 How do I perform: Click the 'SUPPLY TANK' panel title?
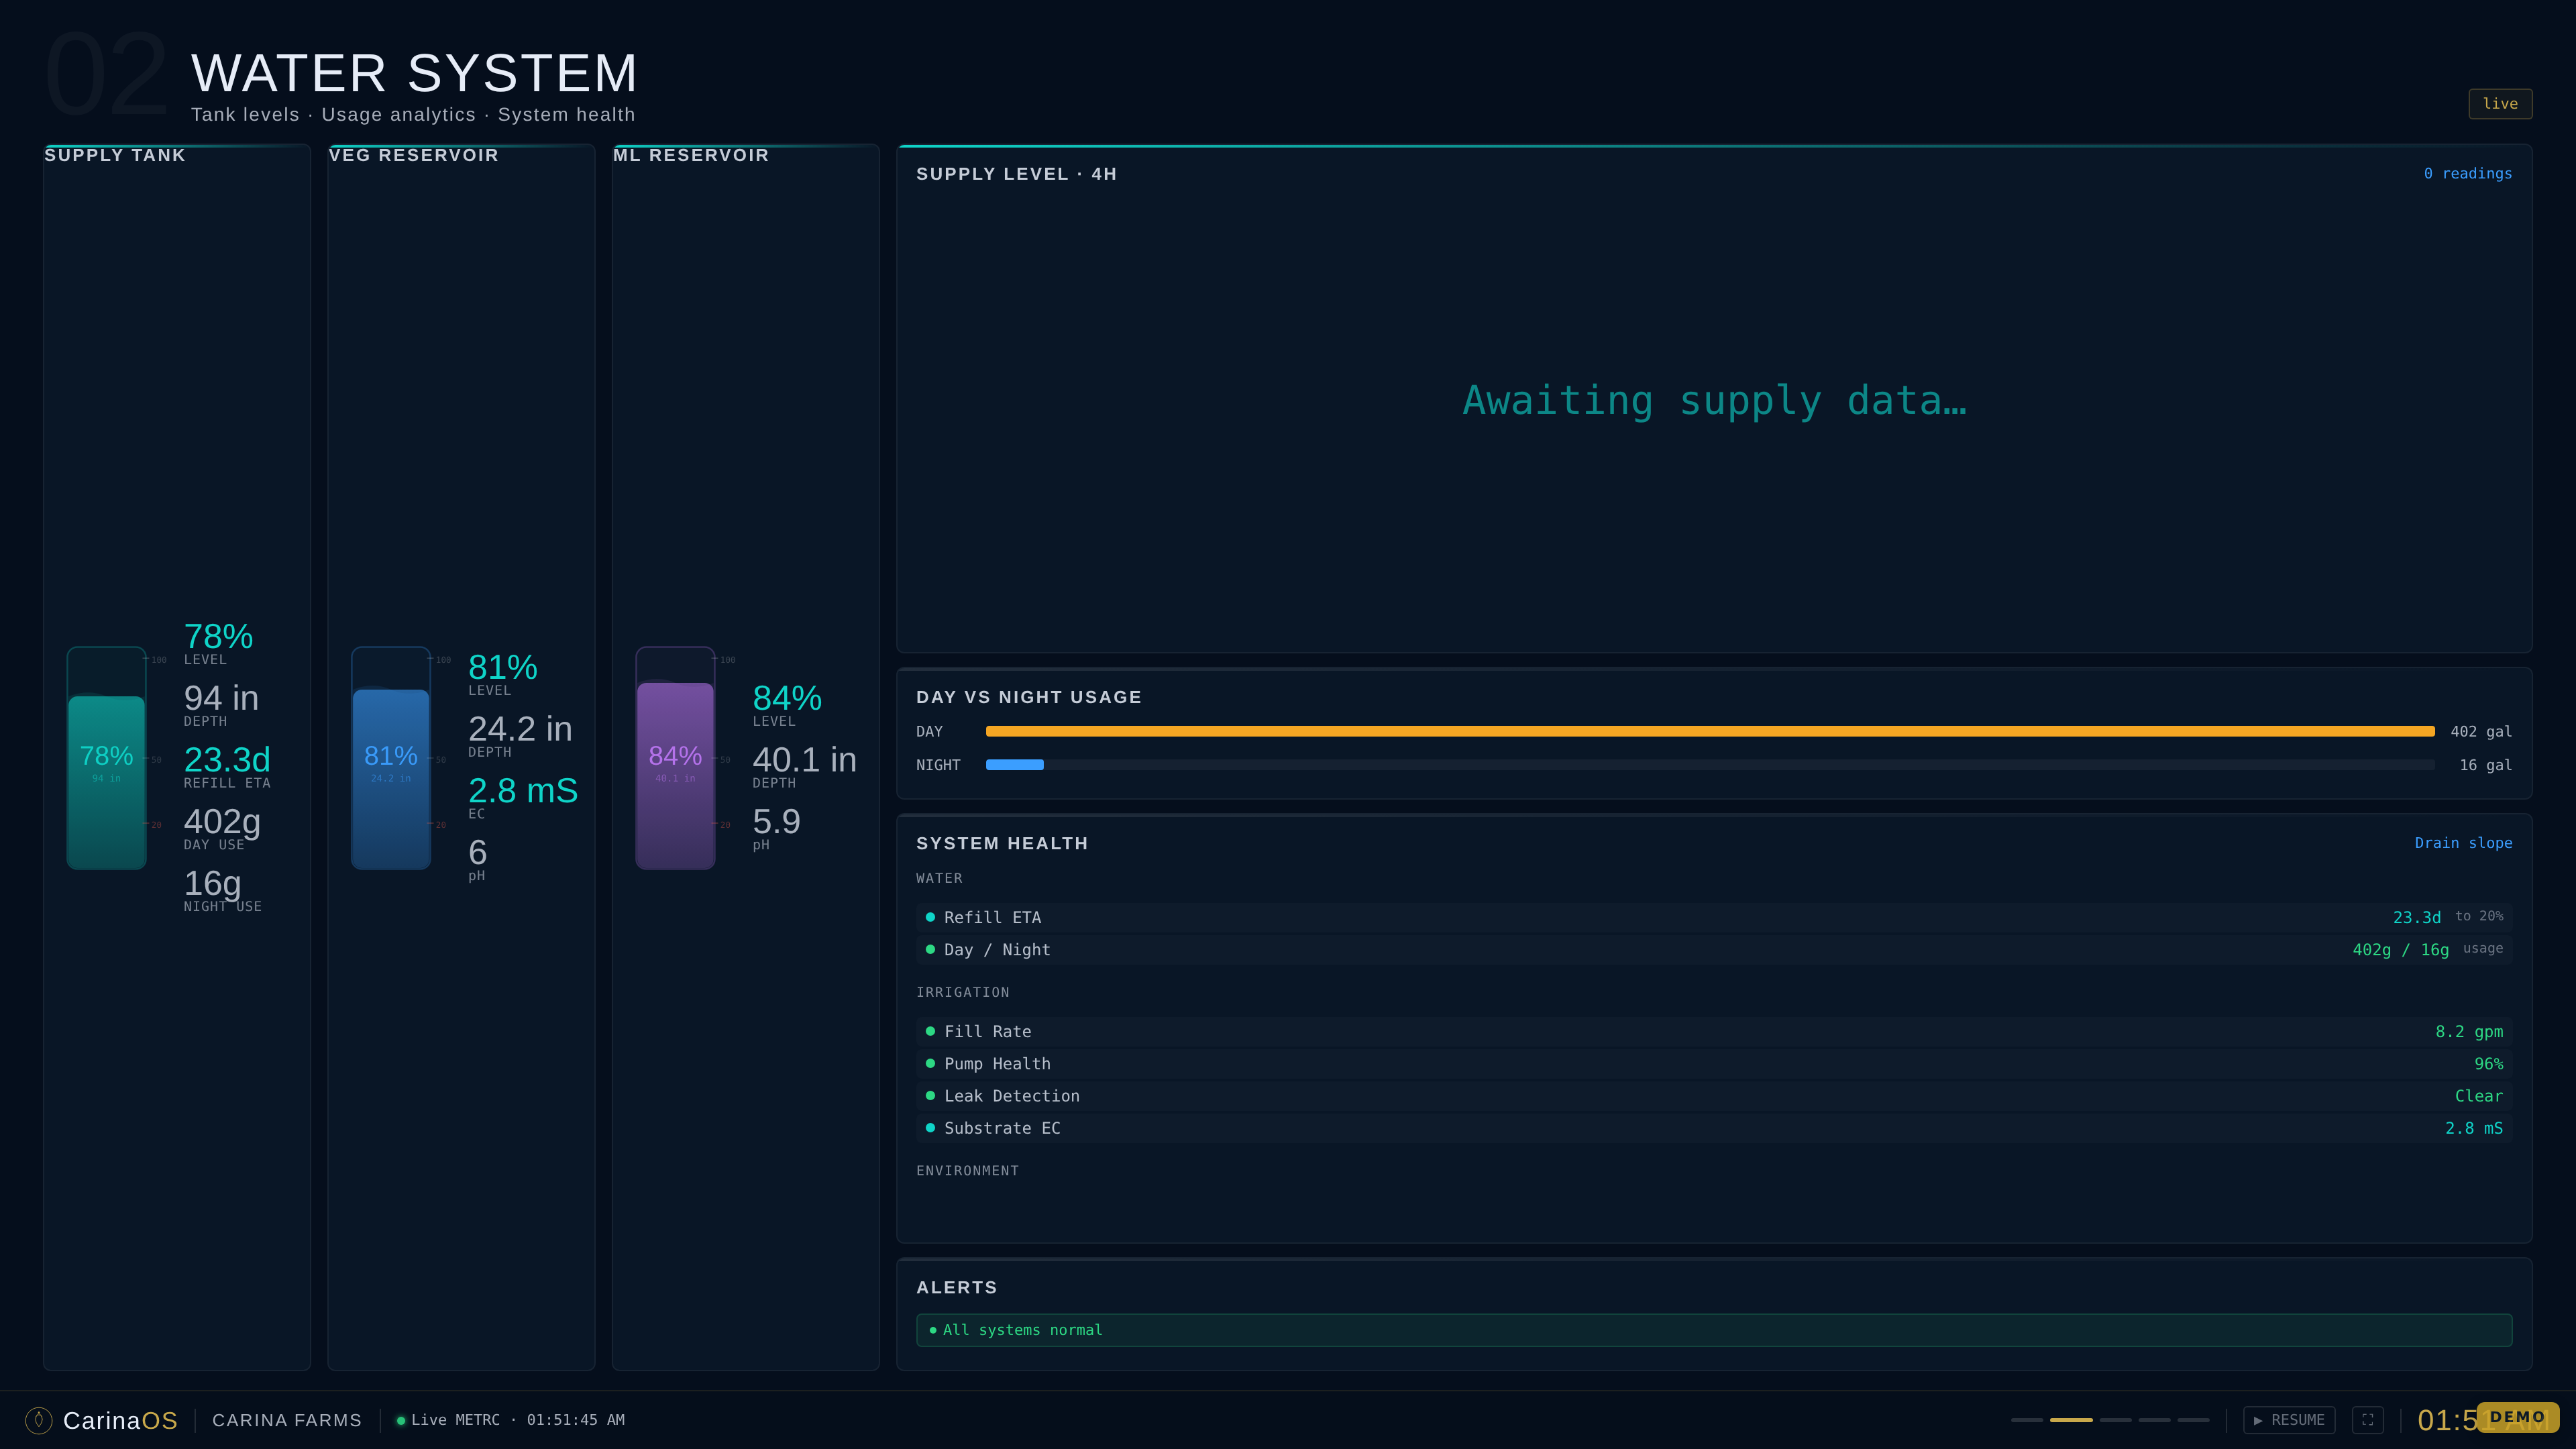(115, 155)
